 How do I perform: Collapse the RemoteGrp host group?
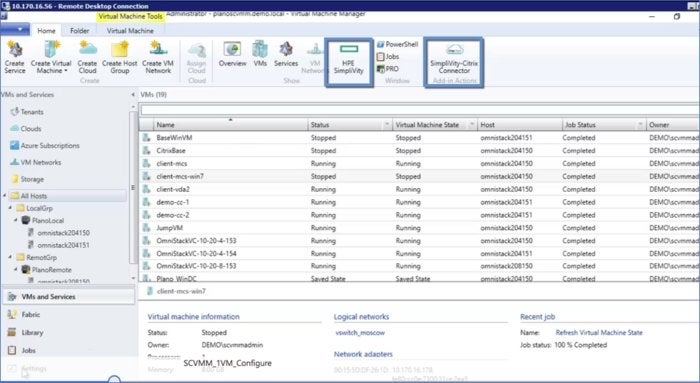10,257
